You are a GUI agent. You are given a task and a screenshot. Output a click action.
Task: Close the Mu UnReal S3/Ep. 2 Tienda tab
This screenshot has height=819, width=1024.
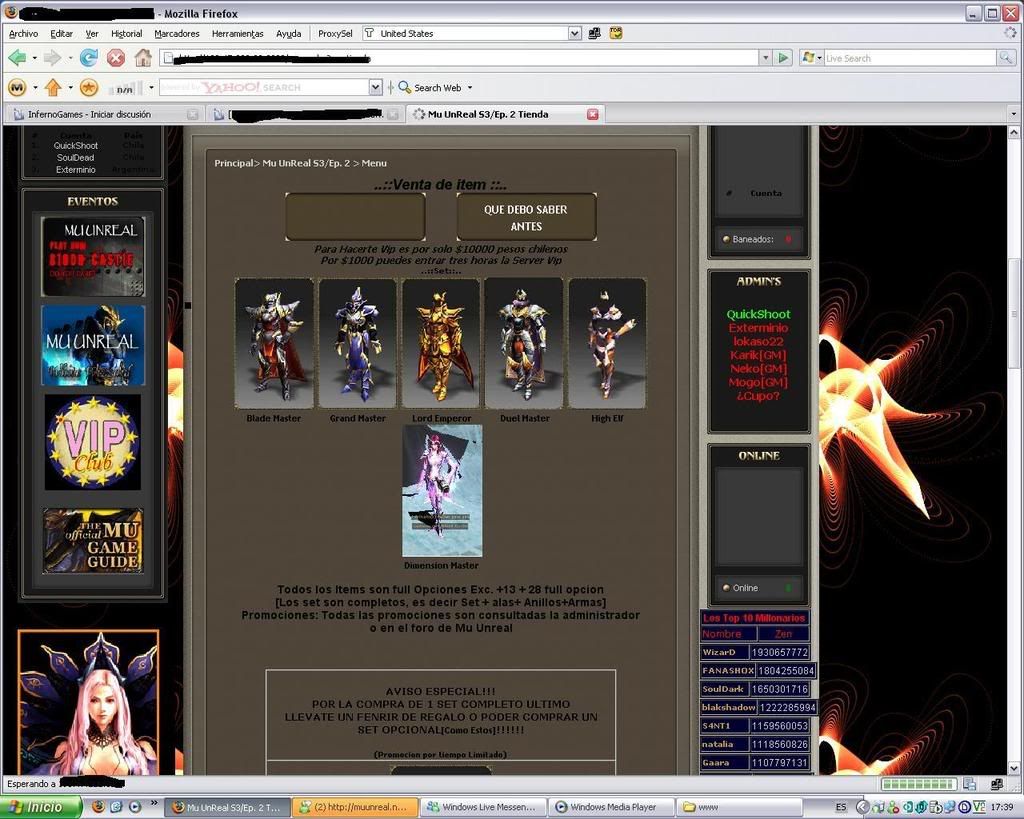pyautogui.click(x=592, y=114)
